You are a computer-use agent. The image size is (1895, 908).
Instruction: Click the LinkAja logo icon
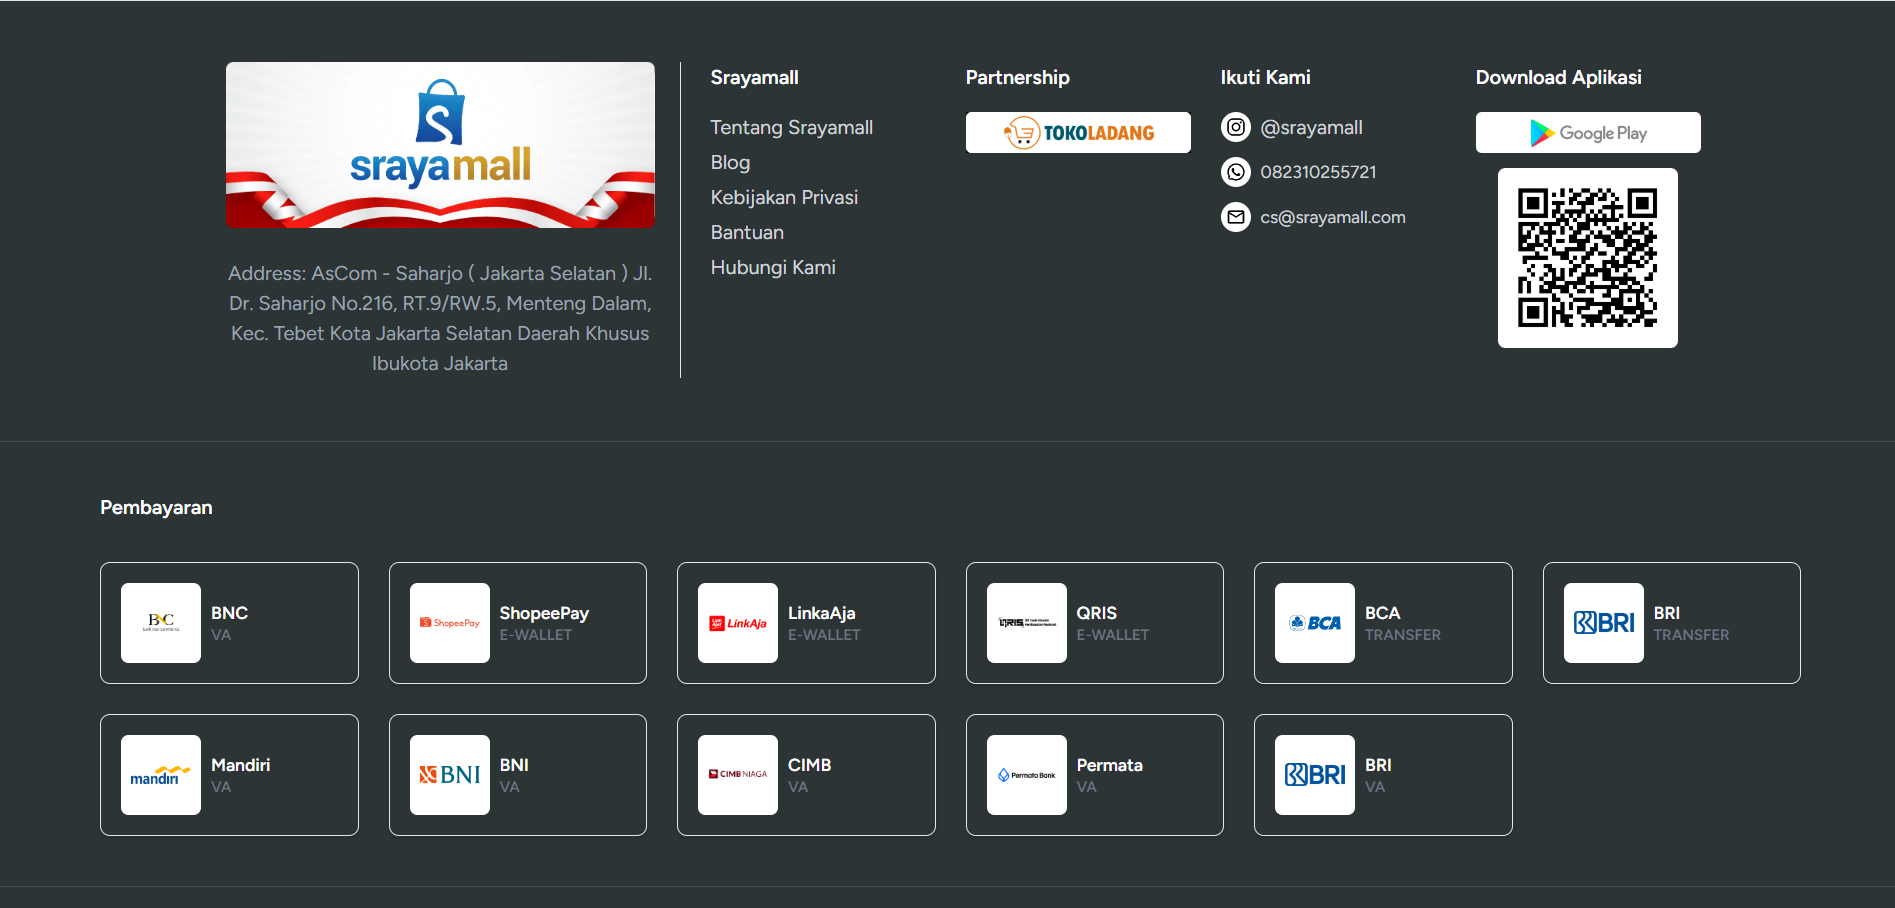click(738, 623)
